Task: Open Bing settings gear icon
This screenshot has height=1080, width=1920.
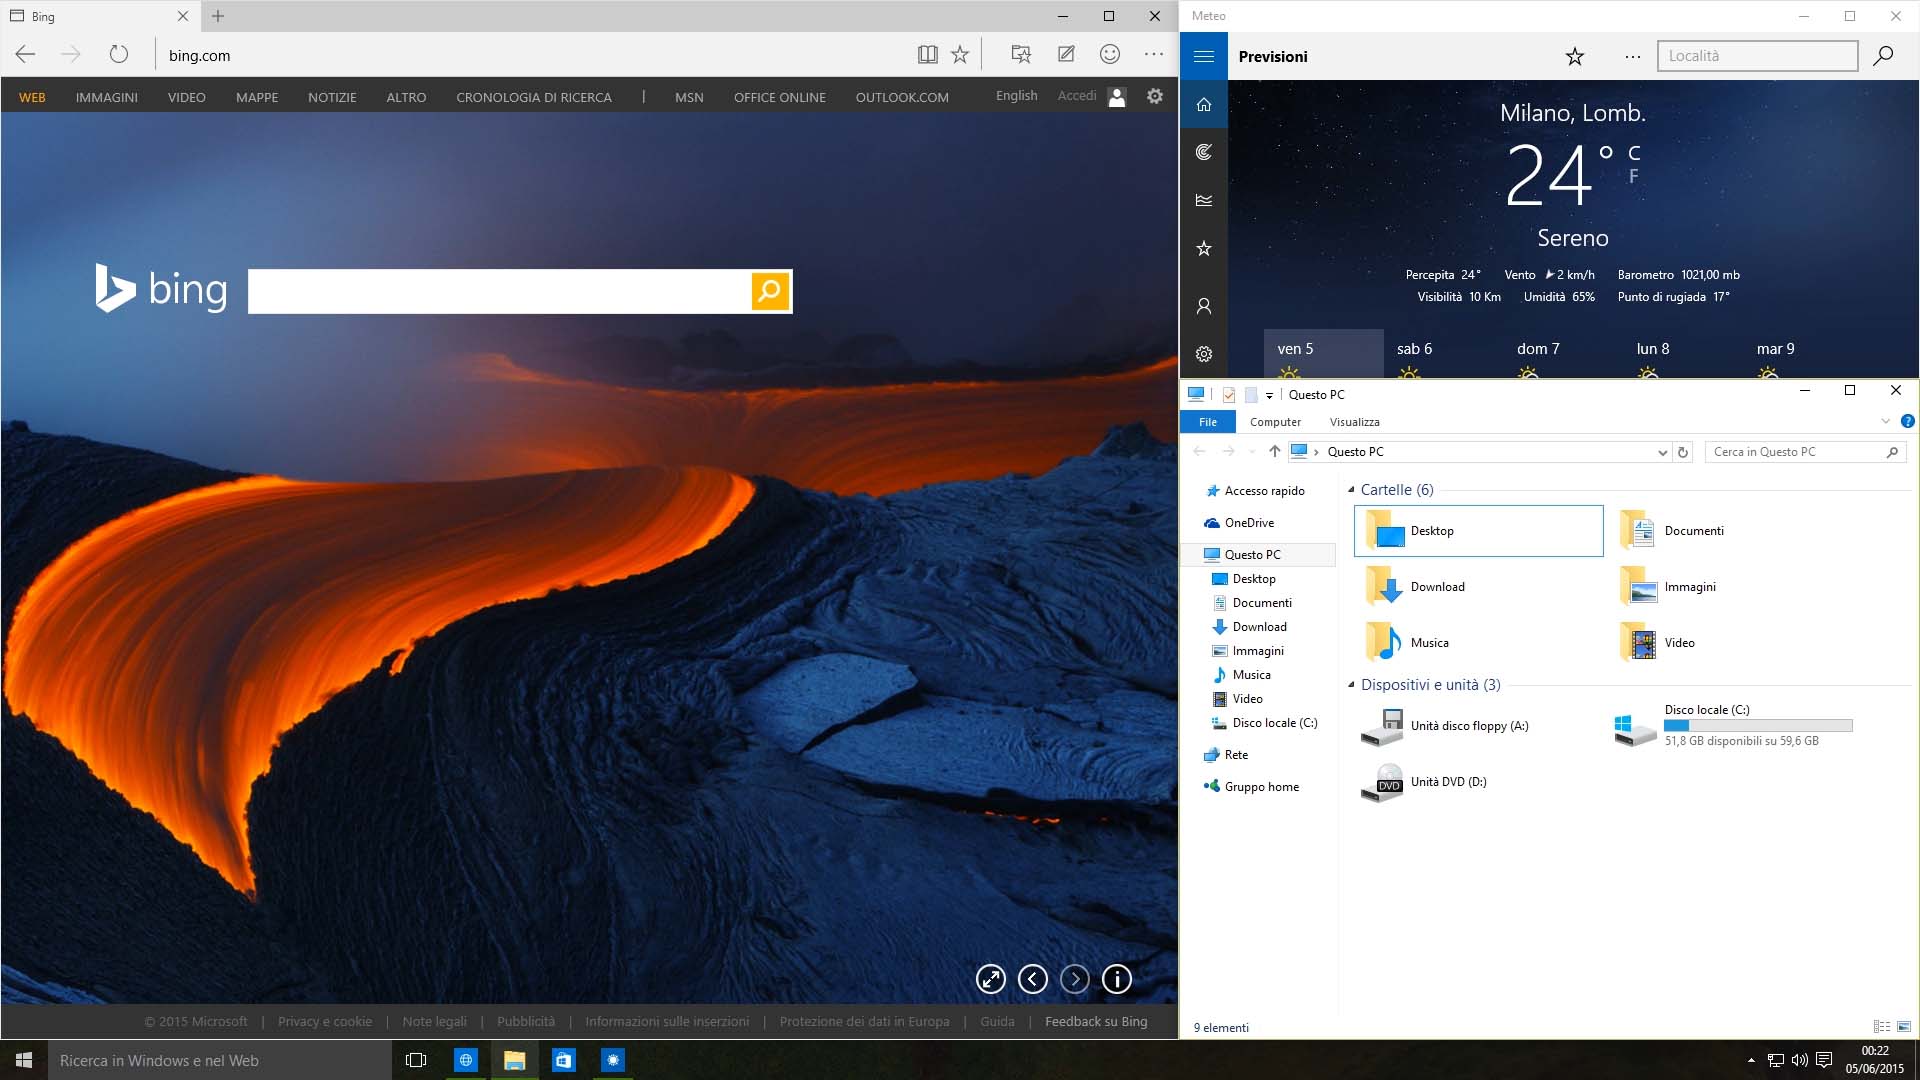Action: click(1155, 96)
